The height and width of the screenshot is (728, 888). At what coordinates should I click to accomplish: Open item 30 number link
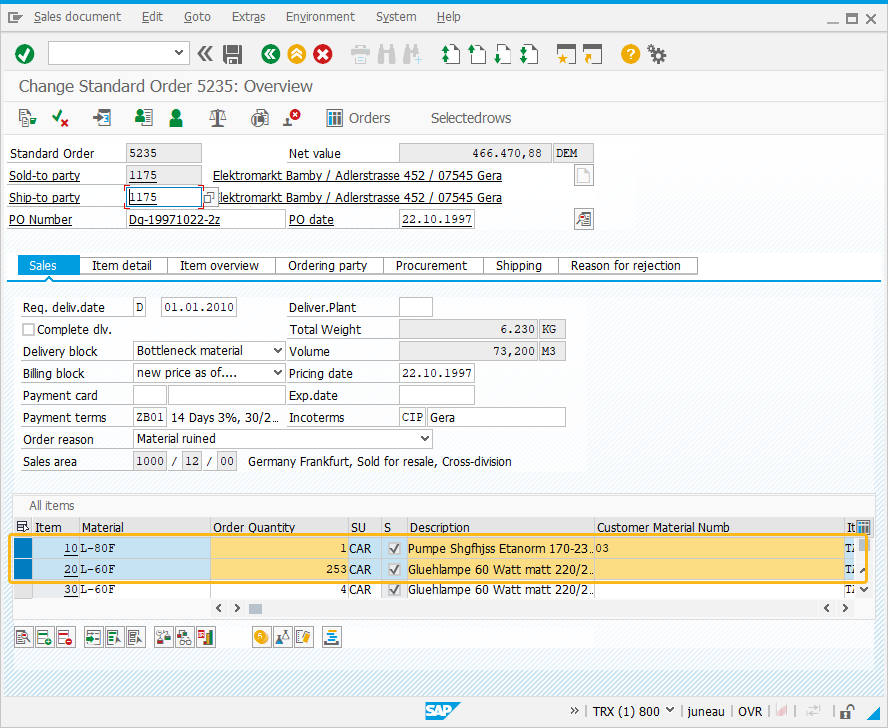pos(71,590)
